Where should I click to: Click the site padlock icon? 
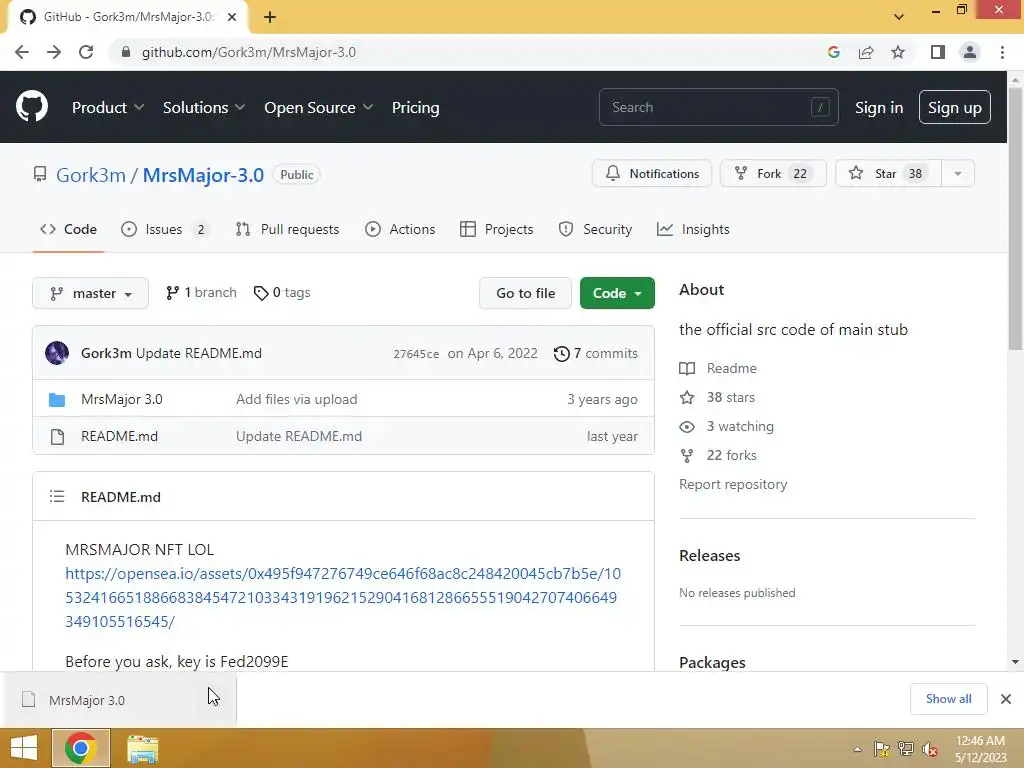pos(126,52)
